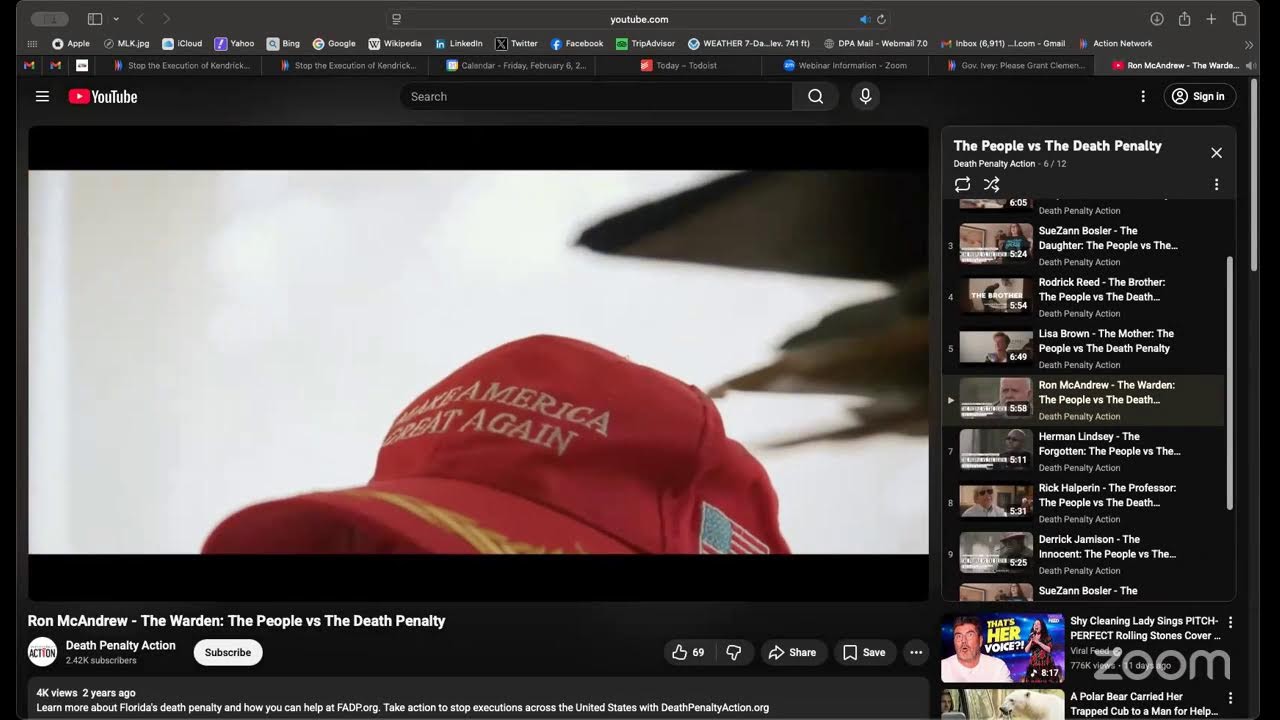Screen dimensions: 1280x720
Task: Open the TripAdvisor bookmark
Action: pos(646,44)
